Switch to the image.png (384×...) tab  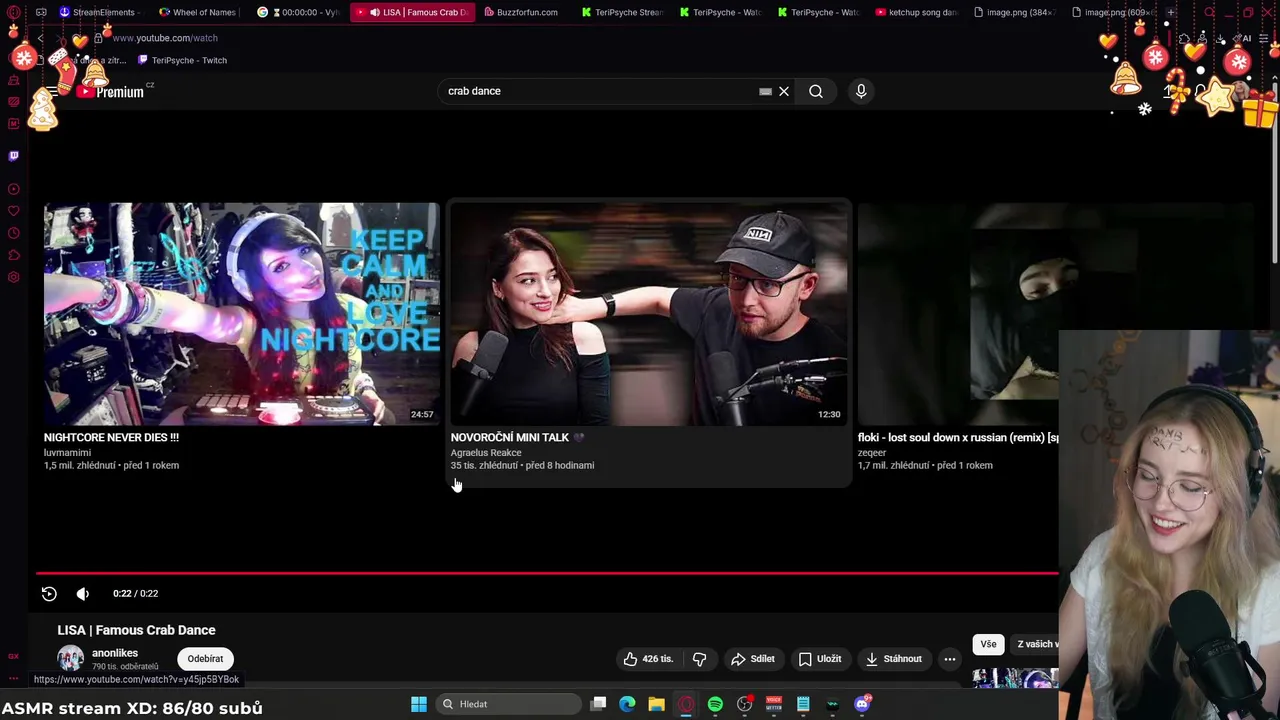tap(1013, 12)
